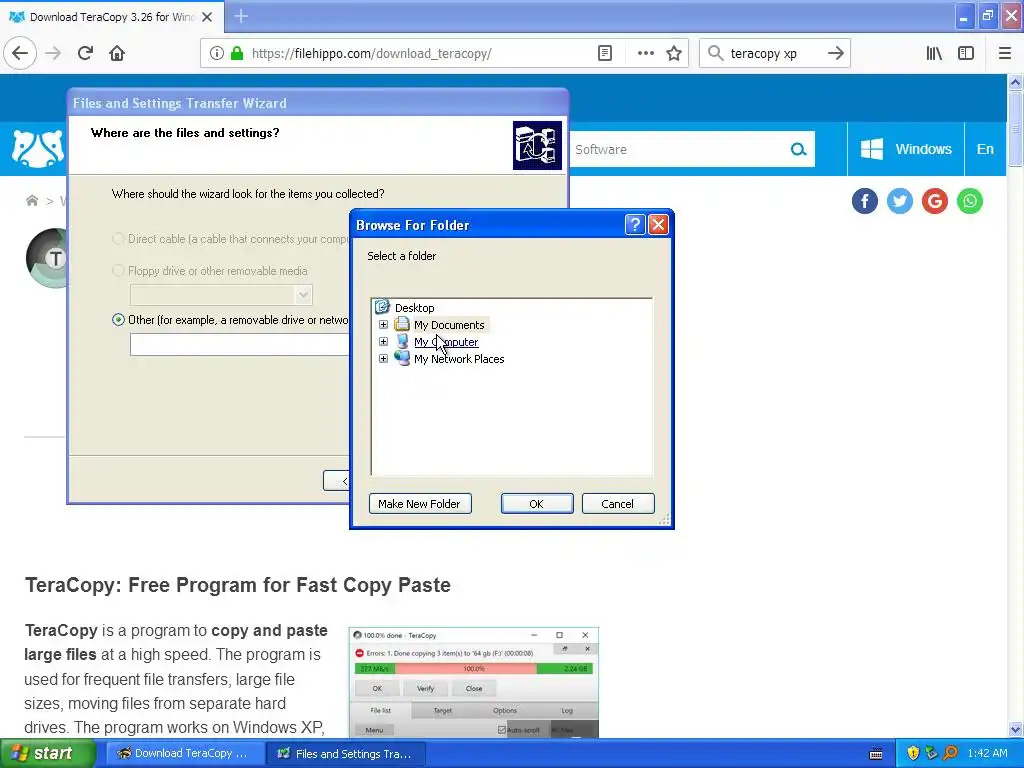Click the page scrollbar down arrow

point(1015,729)
